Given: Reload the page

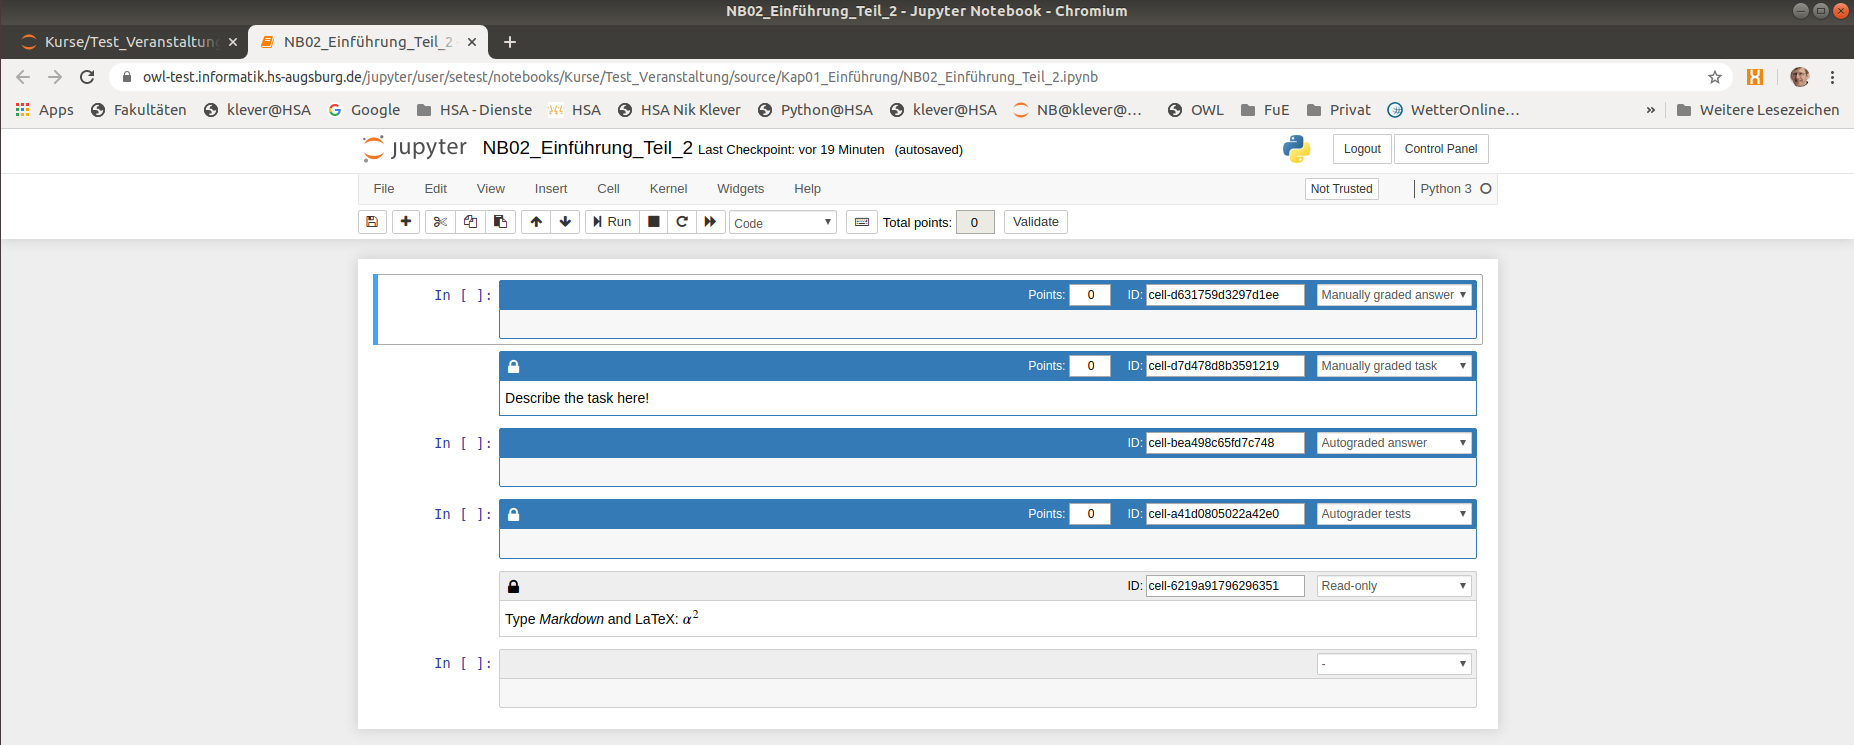Looking at the screenshot, I should [x=87, y=77].
